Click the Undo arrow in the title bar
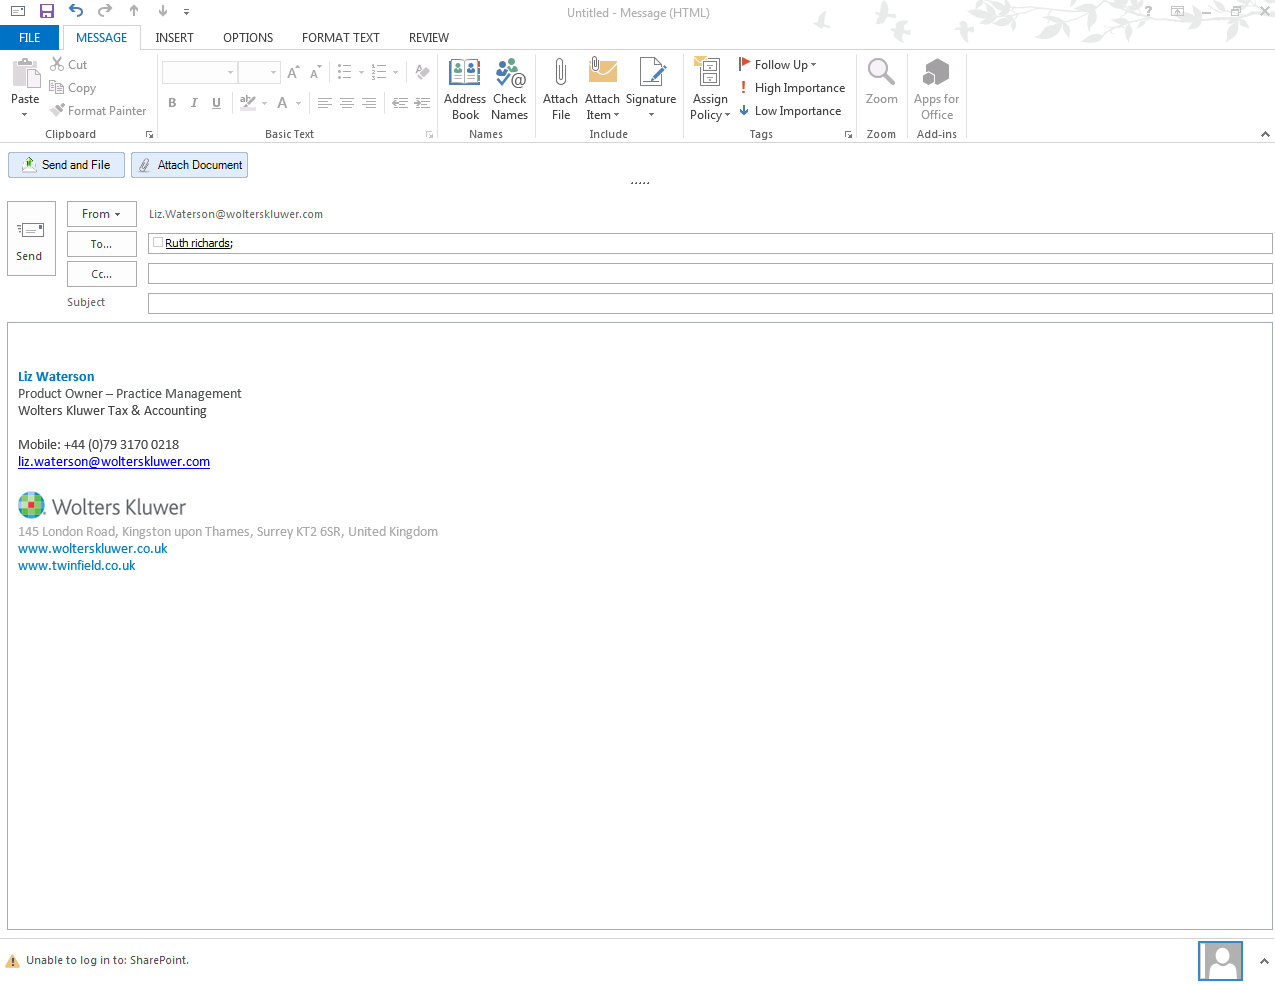 point(76,11)
